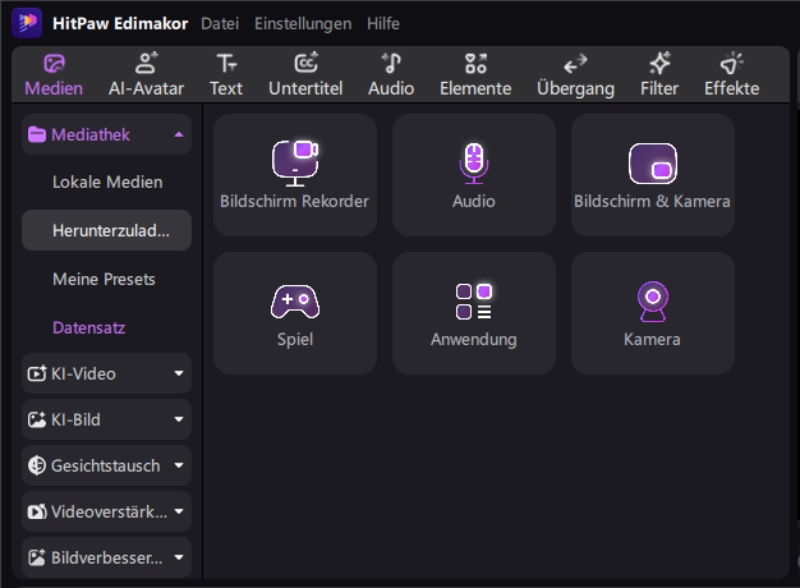This screenshot has width=800, height=588.
Task: Select the Kamera webcam option
Action: (x=652, y=313)
